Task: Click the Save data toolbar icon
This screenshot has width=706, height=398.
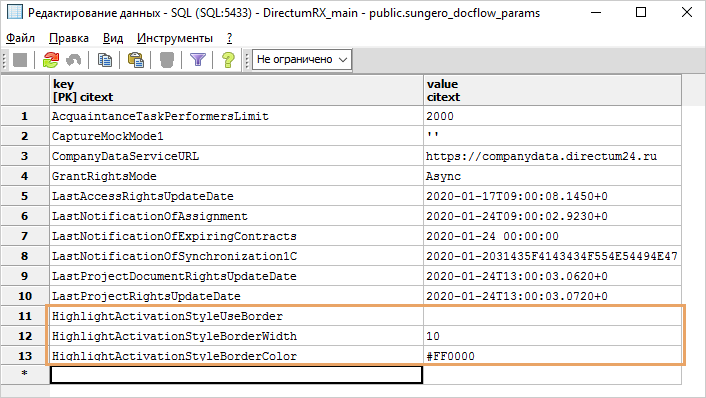Action: tap(20, 59)
